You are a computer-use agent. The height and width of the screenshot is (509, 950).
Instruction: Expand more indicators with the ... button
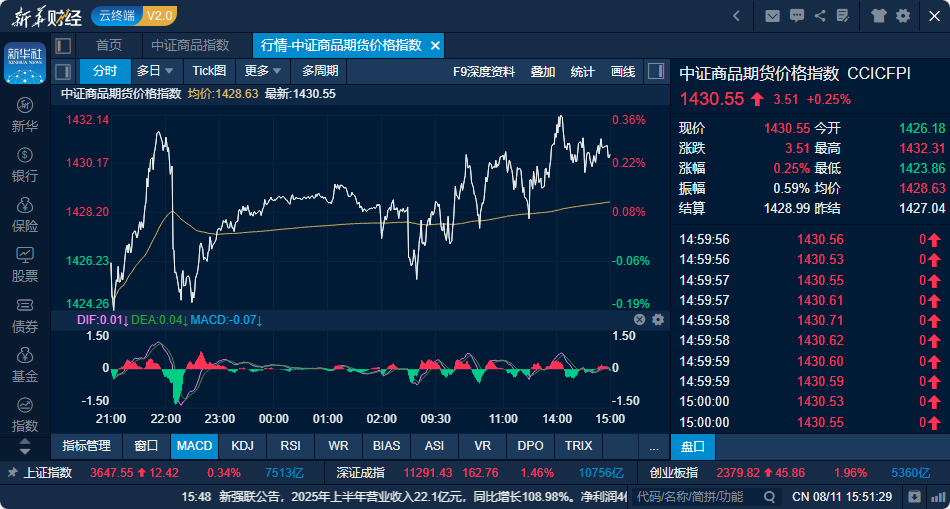(x=654, y=447)
